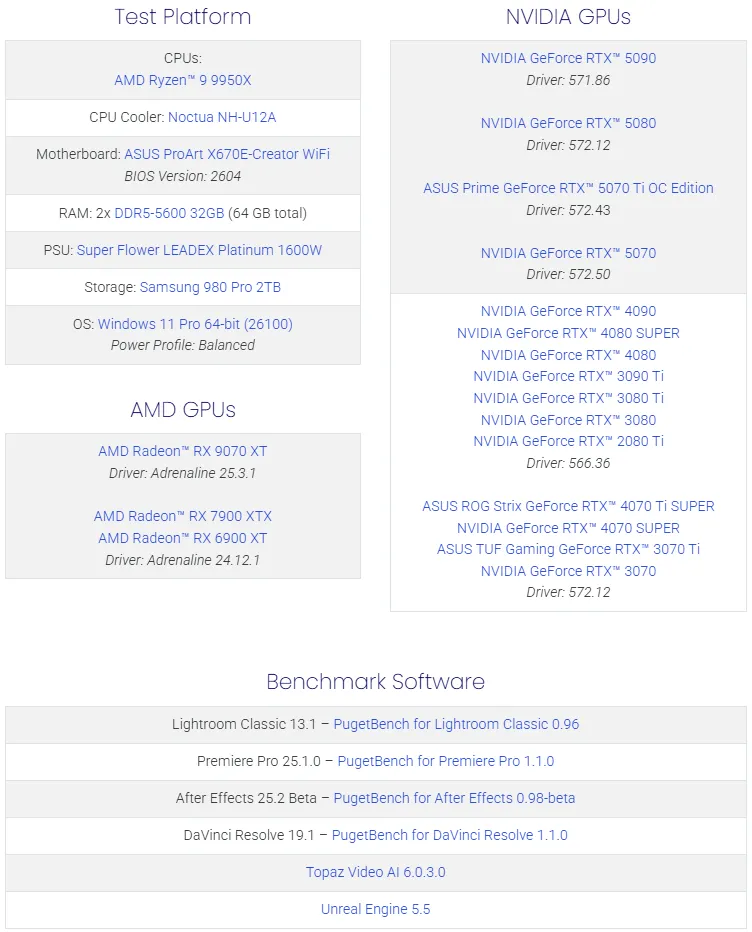The height and width of the screenshot is (932, 752).
Task: Follow the Unreal Engine 5.5 link
Action: point(376,909)
